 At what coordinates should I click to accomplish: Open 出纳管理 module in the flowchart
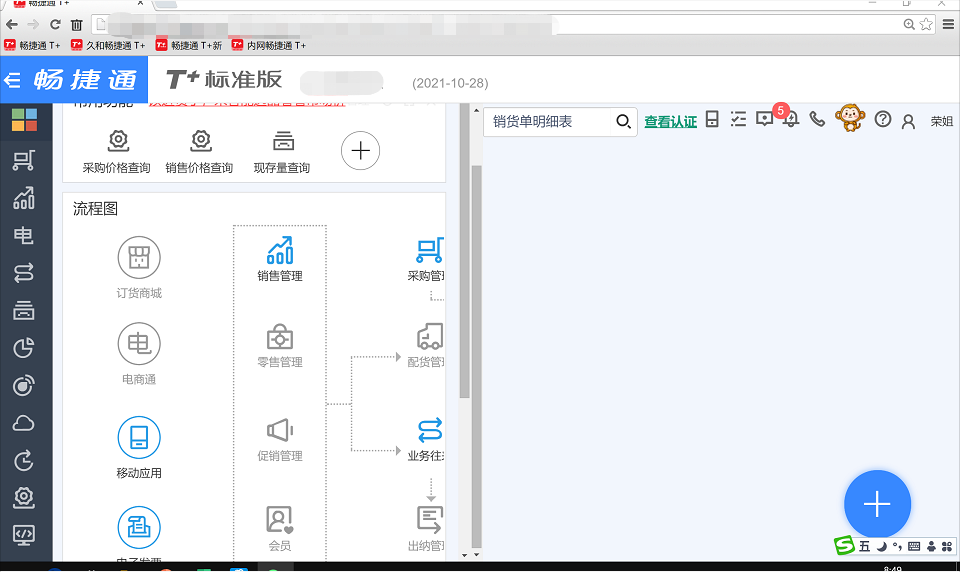426,529
